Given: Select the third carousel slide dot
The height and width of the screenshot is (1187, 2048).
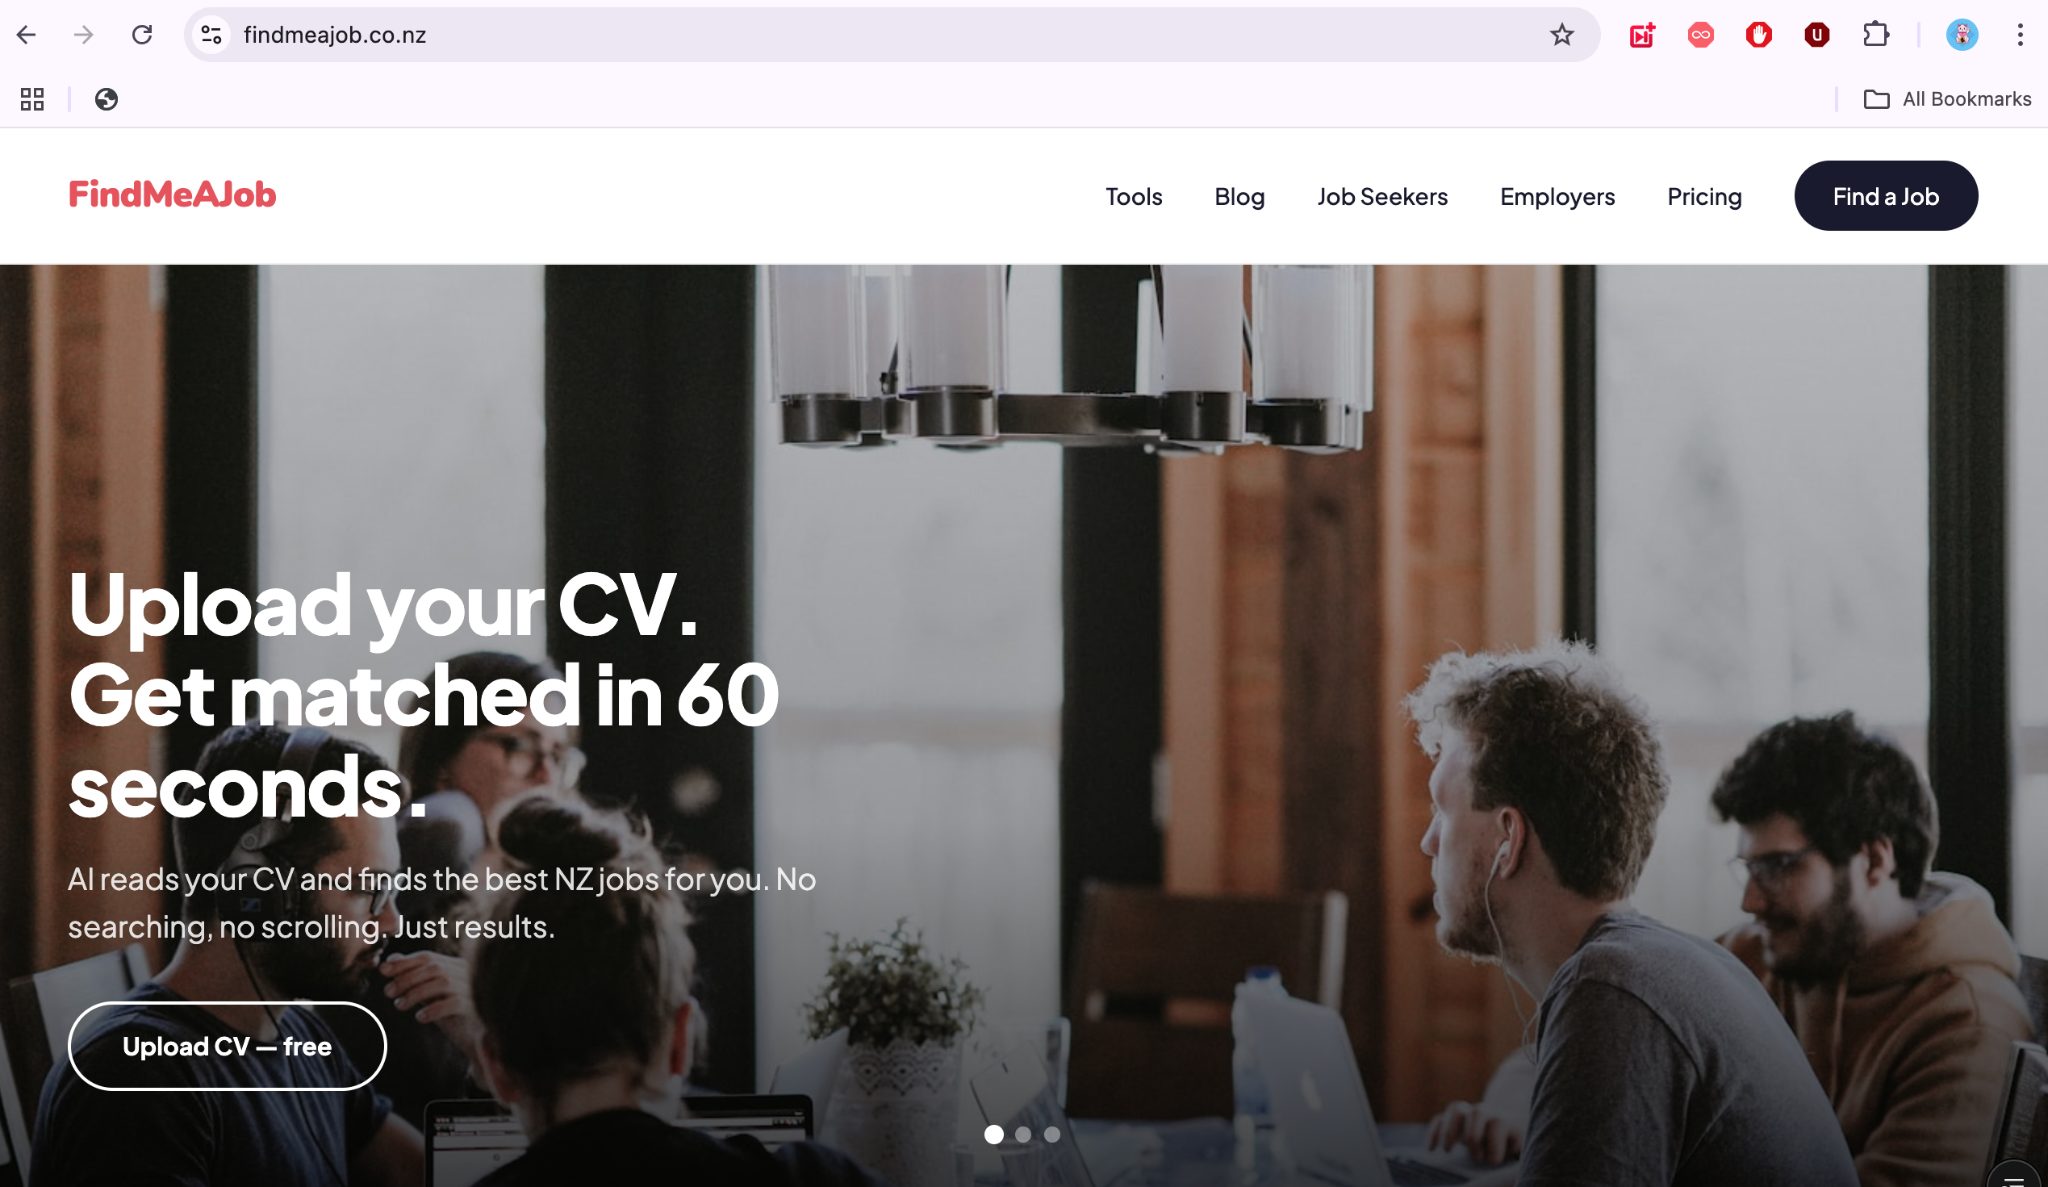Looking at the screenshot, I should (1052, 1134).
